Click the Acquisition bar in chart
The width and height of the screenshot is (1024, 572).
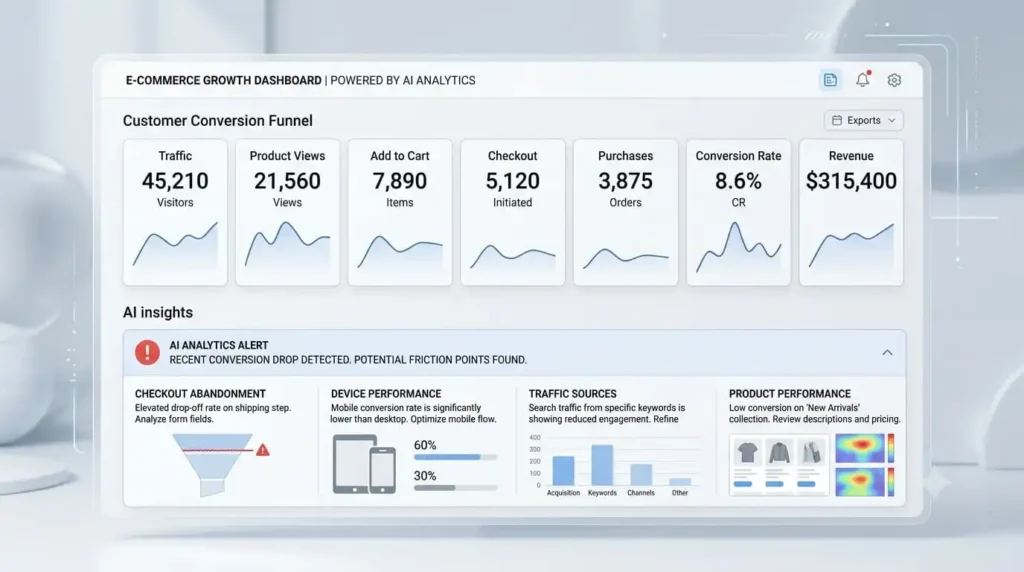[x=563, y=471]
